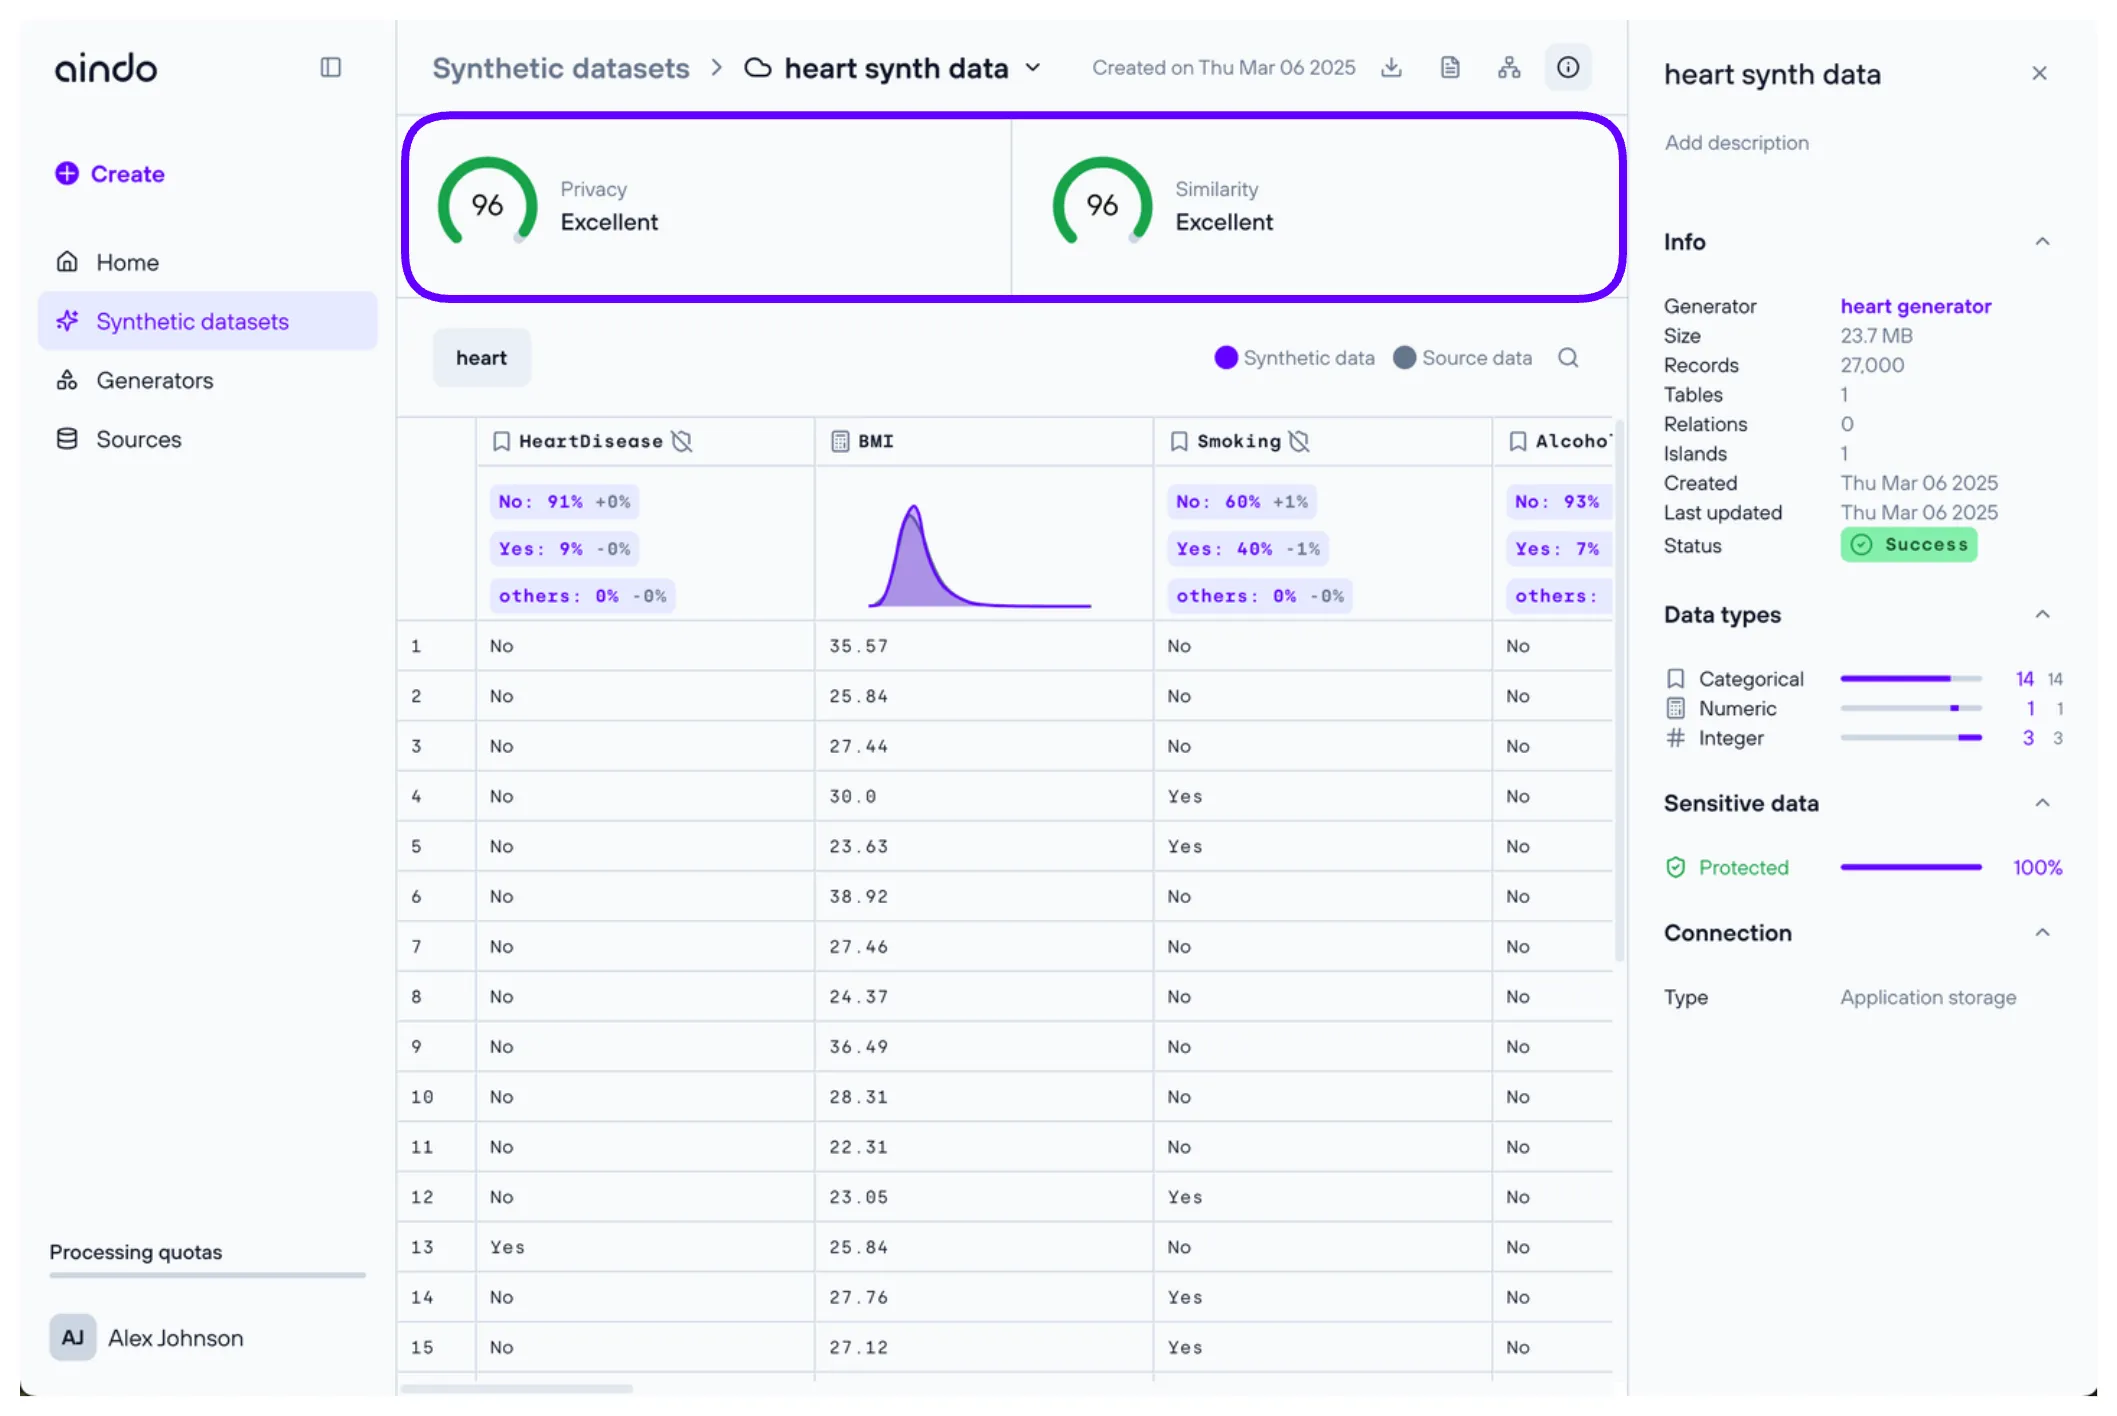The image size is (2117, 1416).
Task: Click the Add description field
Action: click(x=1736, y=142)
